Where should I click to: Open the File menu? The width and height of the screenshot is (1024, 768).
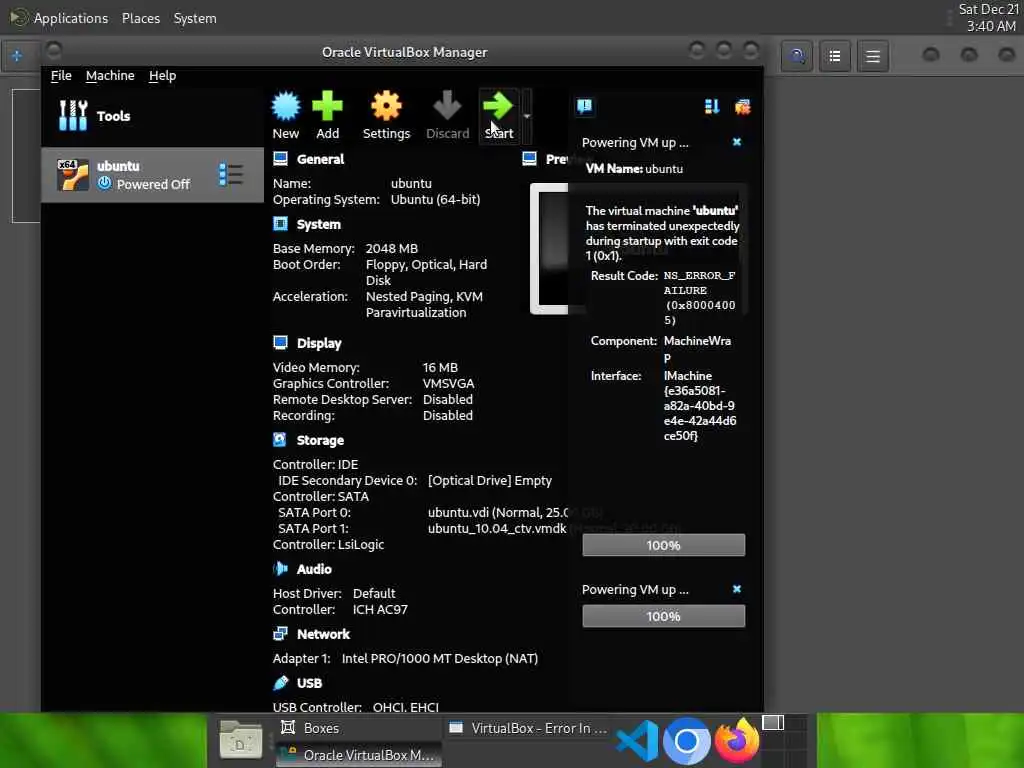pos(61,76)
